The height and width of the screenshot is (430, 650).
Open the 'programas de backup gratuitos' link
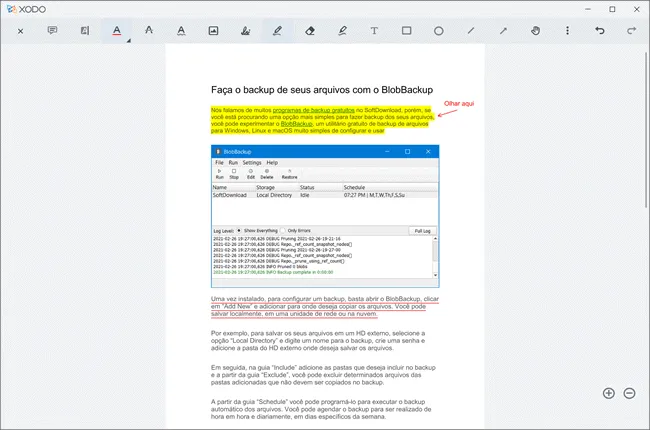[313, 110]
